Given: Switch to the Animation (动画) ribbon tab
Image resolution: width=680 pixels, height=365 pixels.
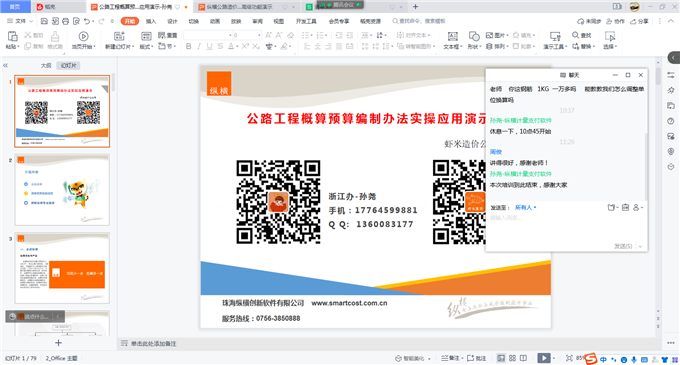Looking at the screenshot, I should tap(215, 21).
